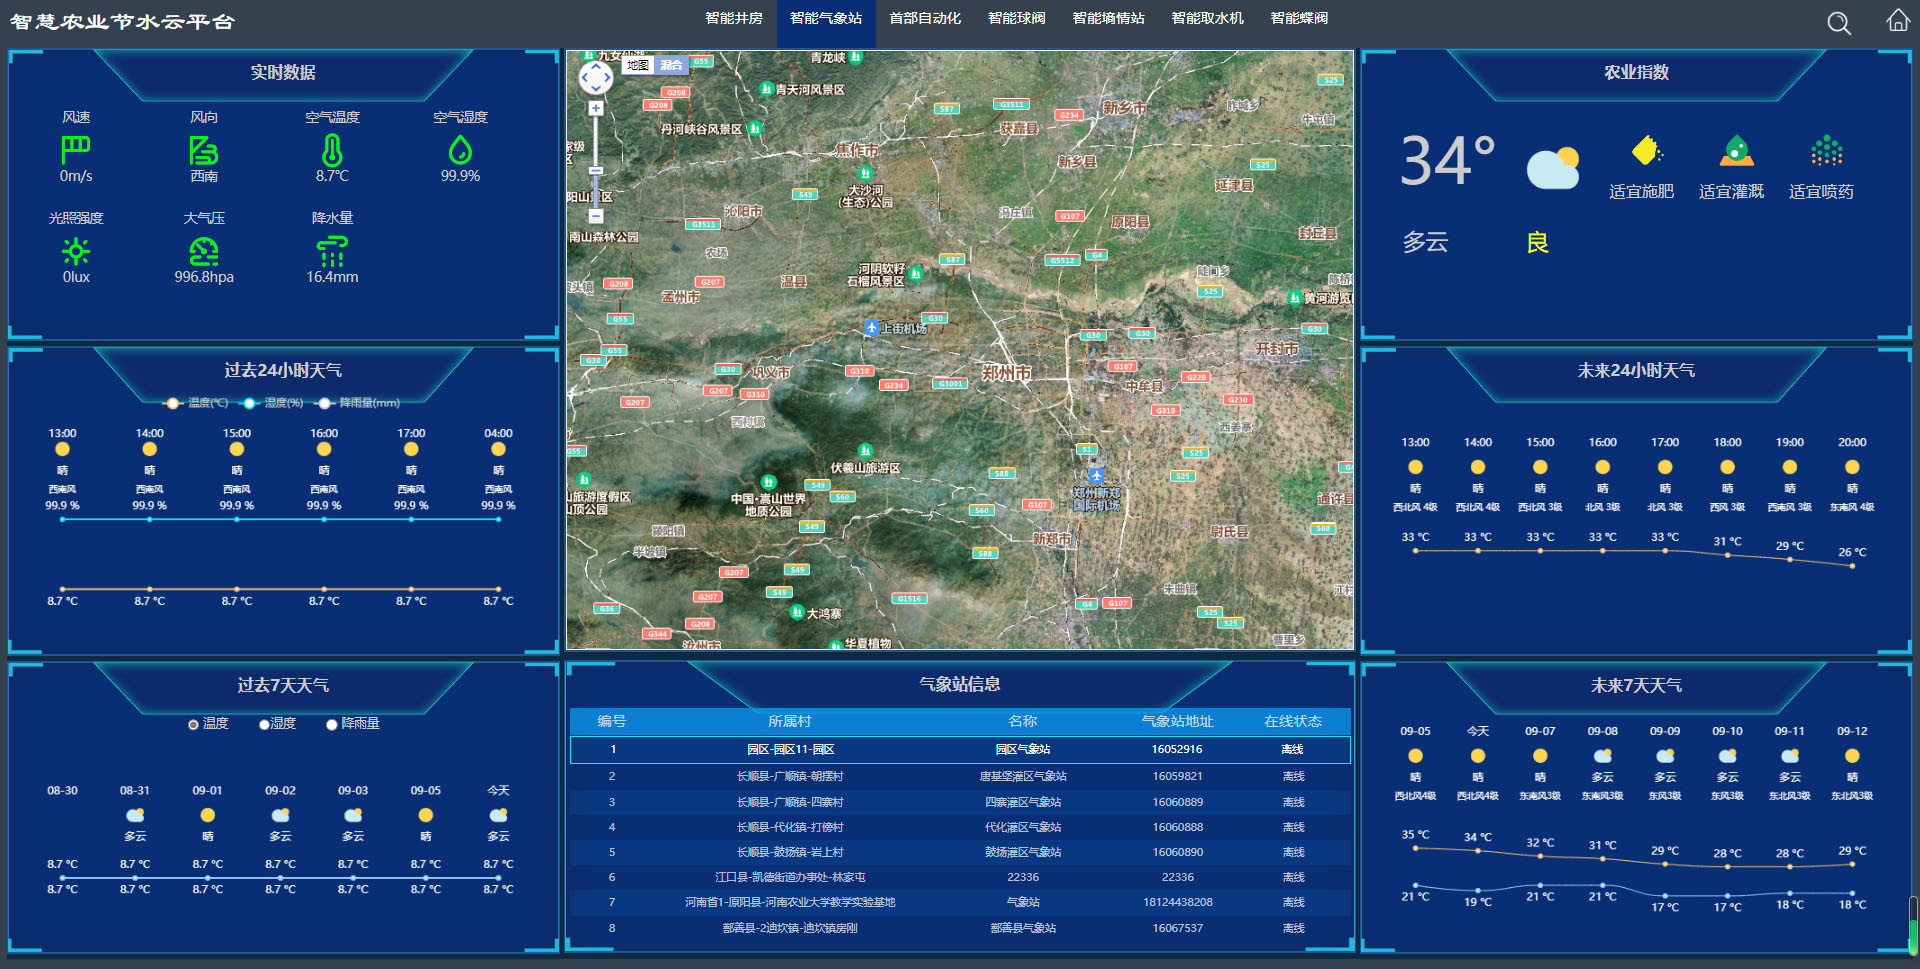Go to the home page icon
The width and height of the screenshot is (1920, 969).
tap(1897, 21)
